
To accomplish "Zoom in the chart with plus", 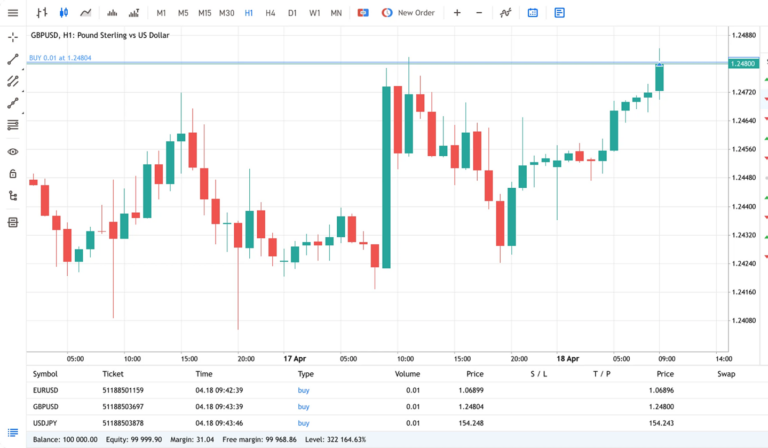I will (457, 13).
